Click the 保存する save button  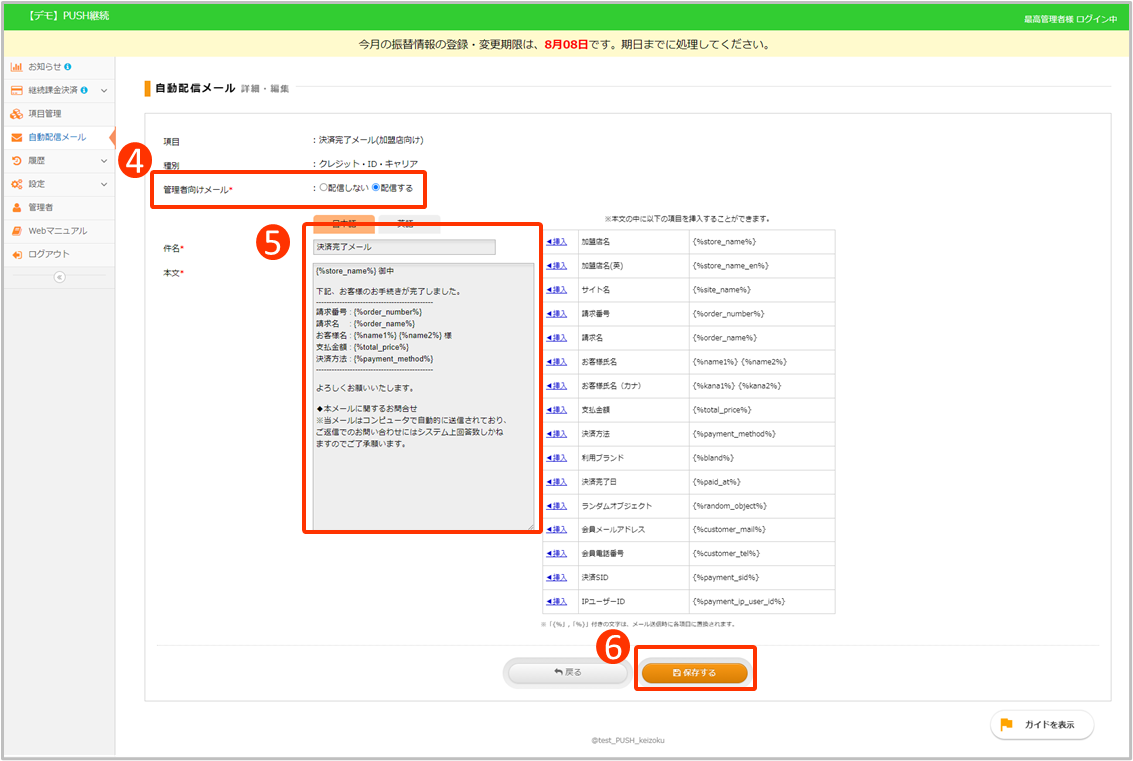(x=694, y=673)
